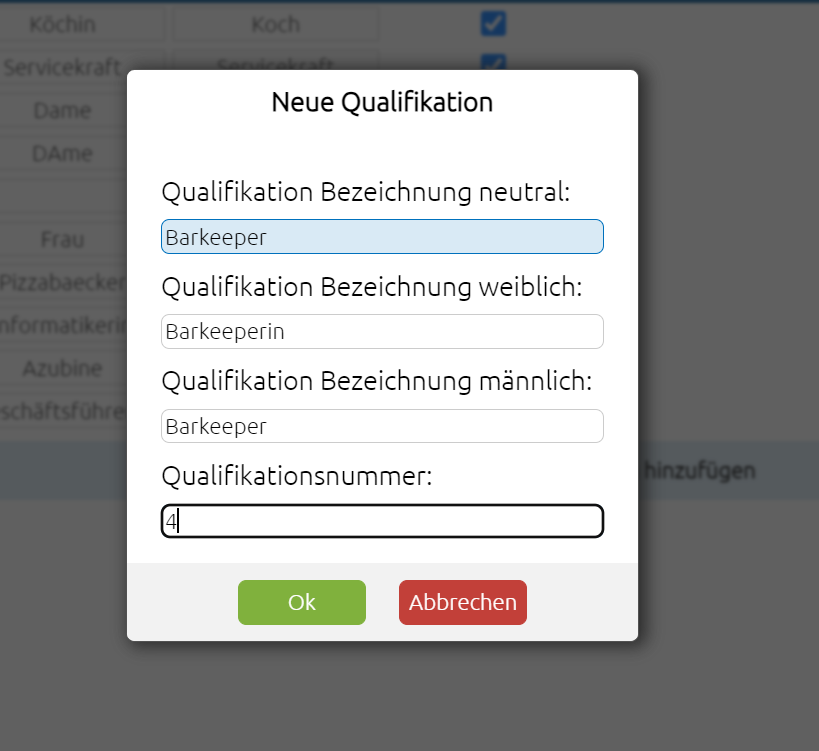Select the Azubine entry
This screenshot has height=751, width=819.
coord(63,369)
